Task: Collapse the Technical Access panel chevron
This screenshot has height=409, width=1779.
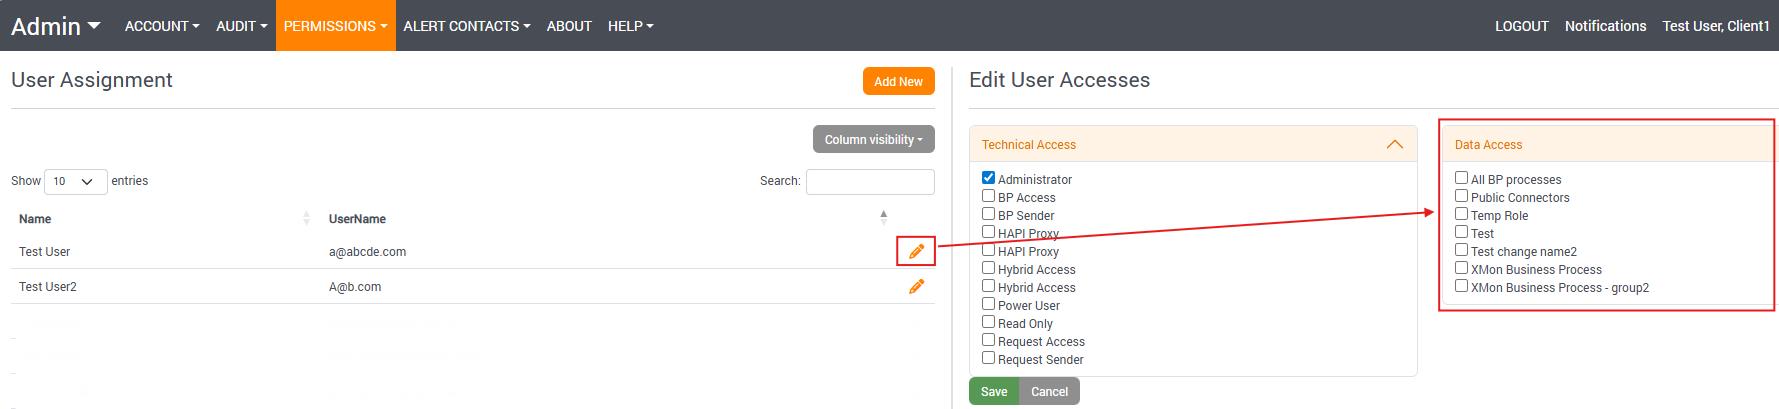Action: point(1394,145)
